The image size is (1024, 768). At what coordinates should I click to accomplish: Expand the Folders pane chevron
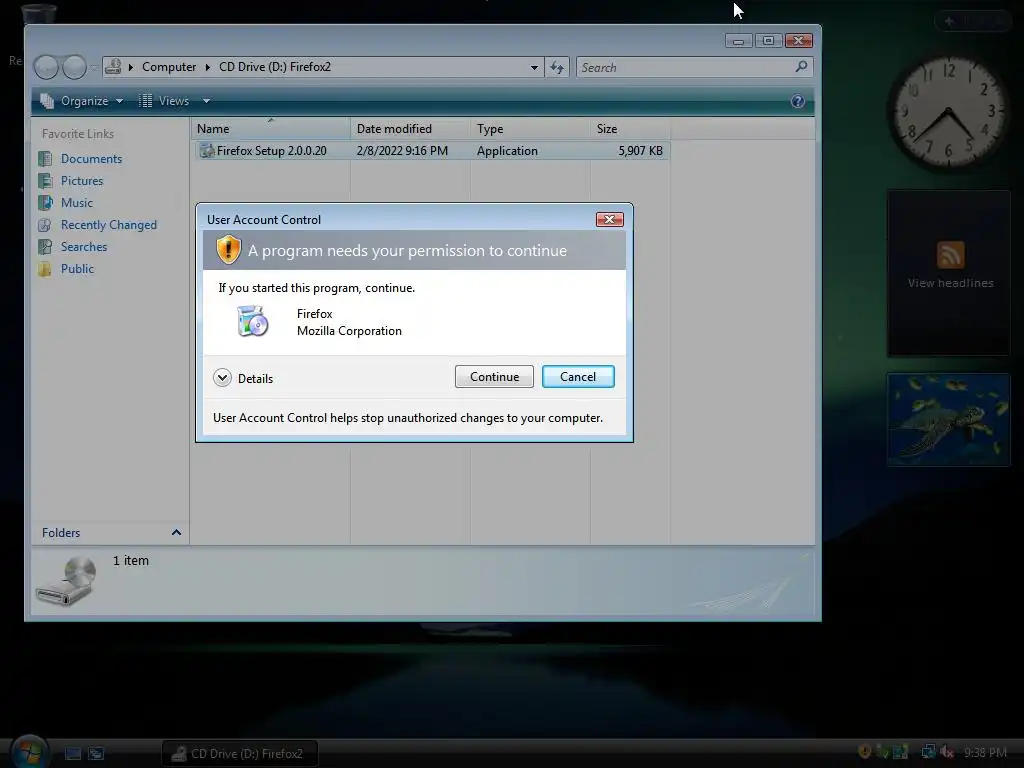coord(176,533)
